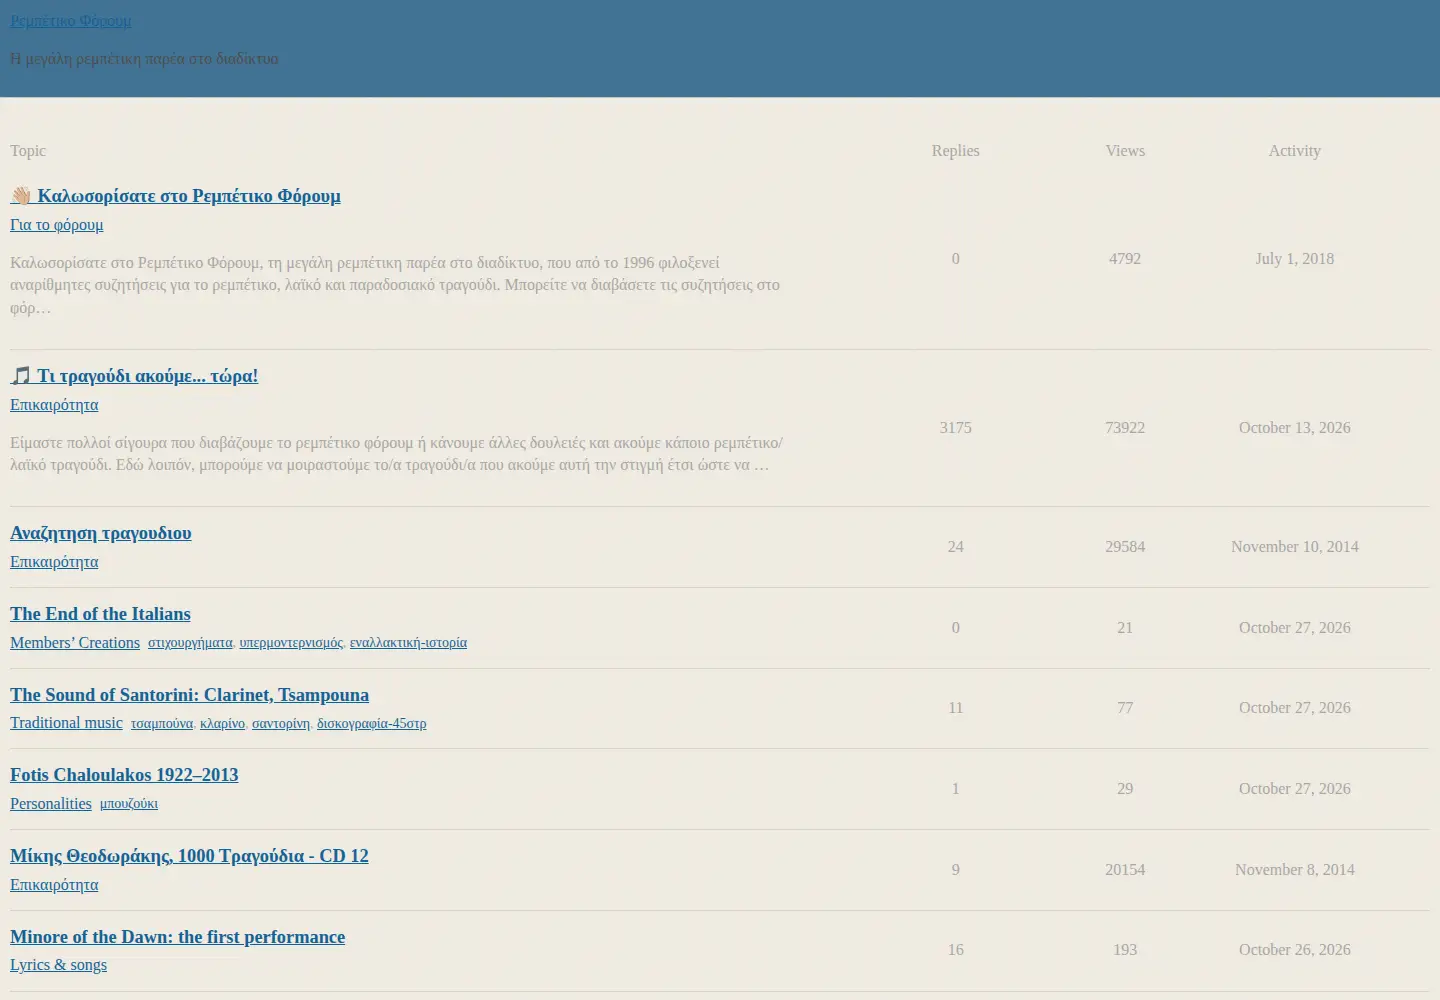Select the εναλλακτική-ιστορία tag
The height and width of the screenshot is (1000, 1440).
[408, 643]
